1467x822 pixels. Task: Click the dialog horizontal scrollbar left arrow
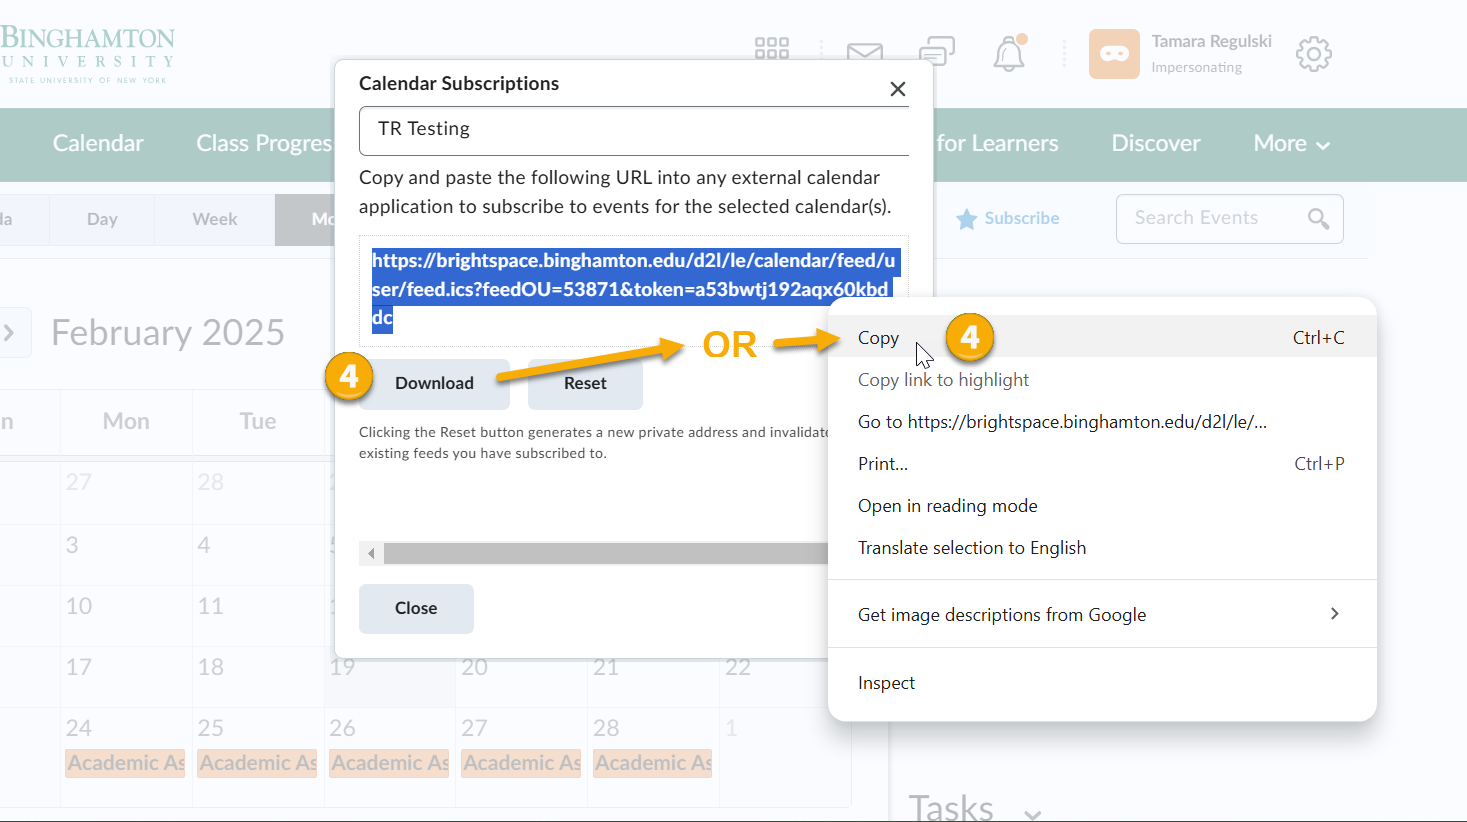click(x=371, y=553)
